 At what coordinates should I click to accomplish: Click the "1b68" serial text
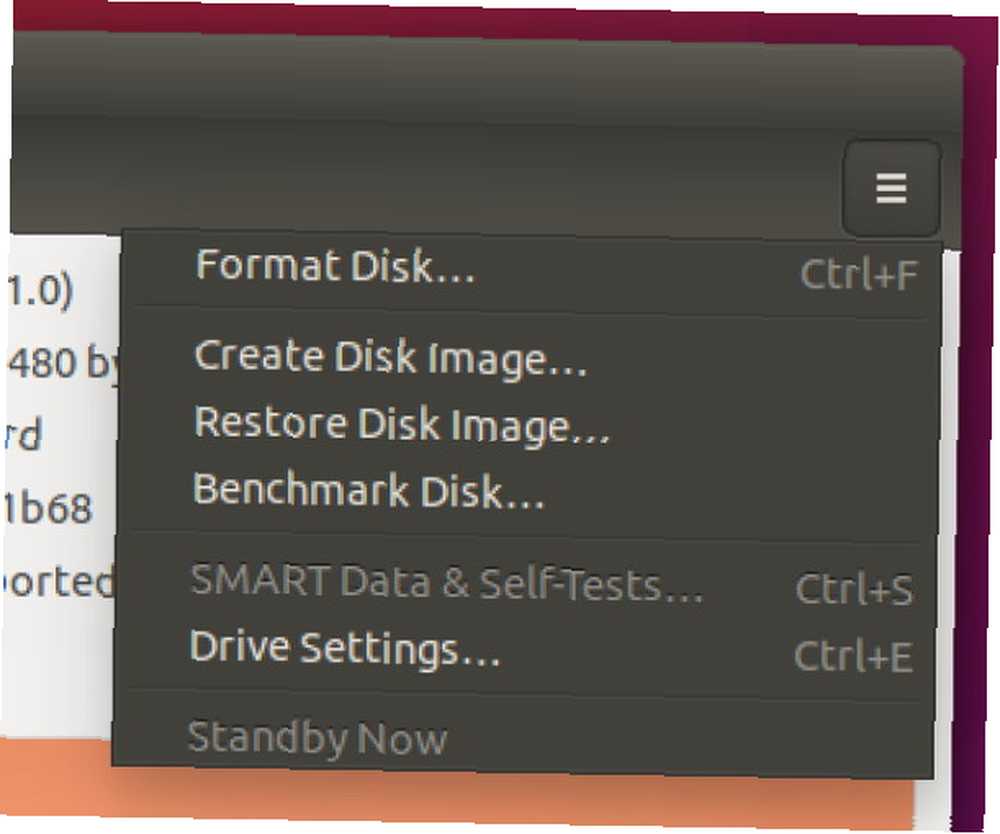tap(48, 508)
